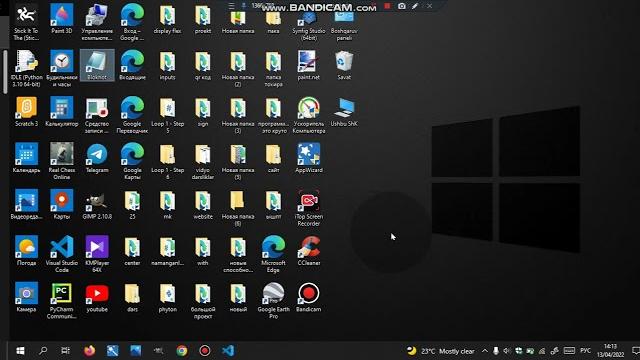Switch input language via РУС indicator
The height and width of the screenshot is (360, 640).
pos(585,351)
